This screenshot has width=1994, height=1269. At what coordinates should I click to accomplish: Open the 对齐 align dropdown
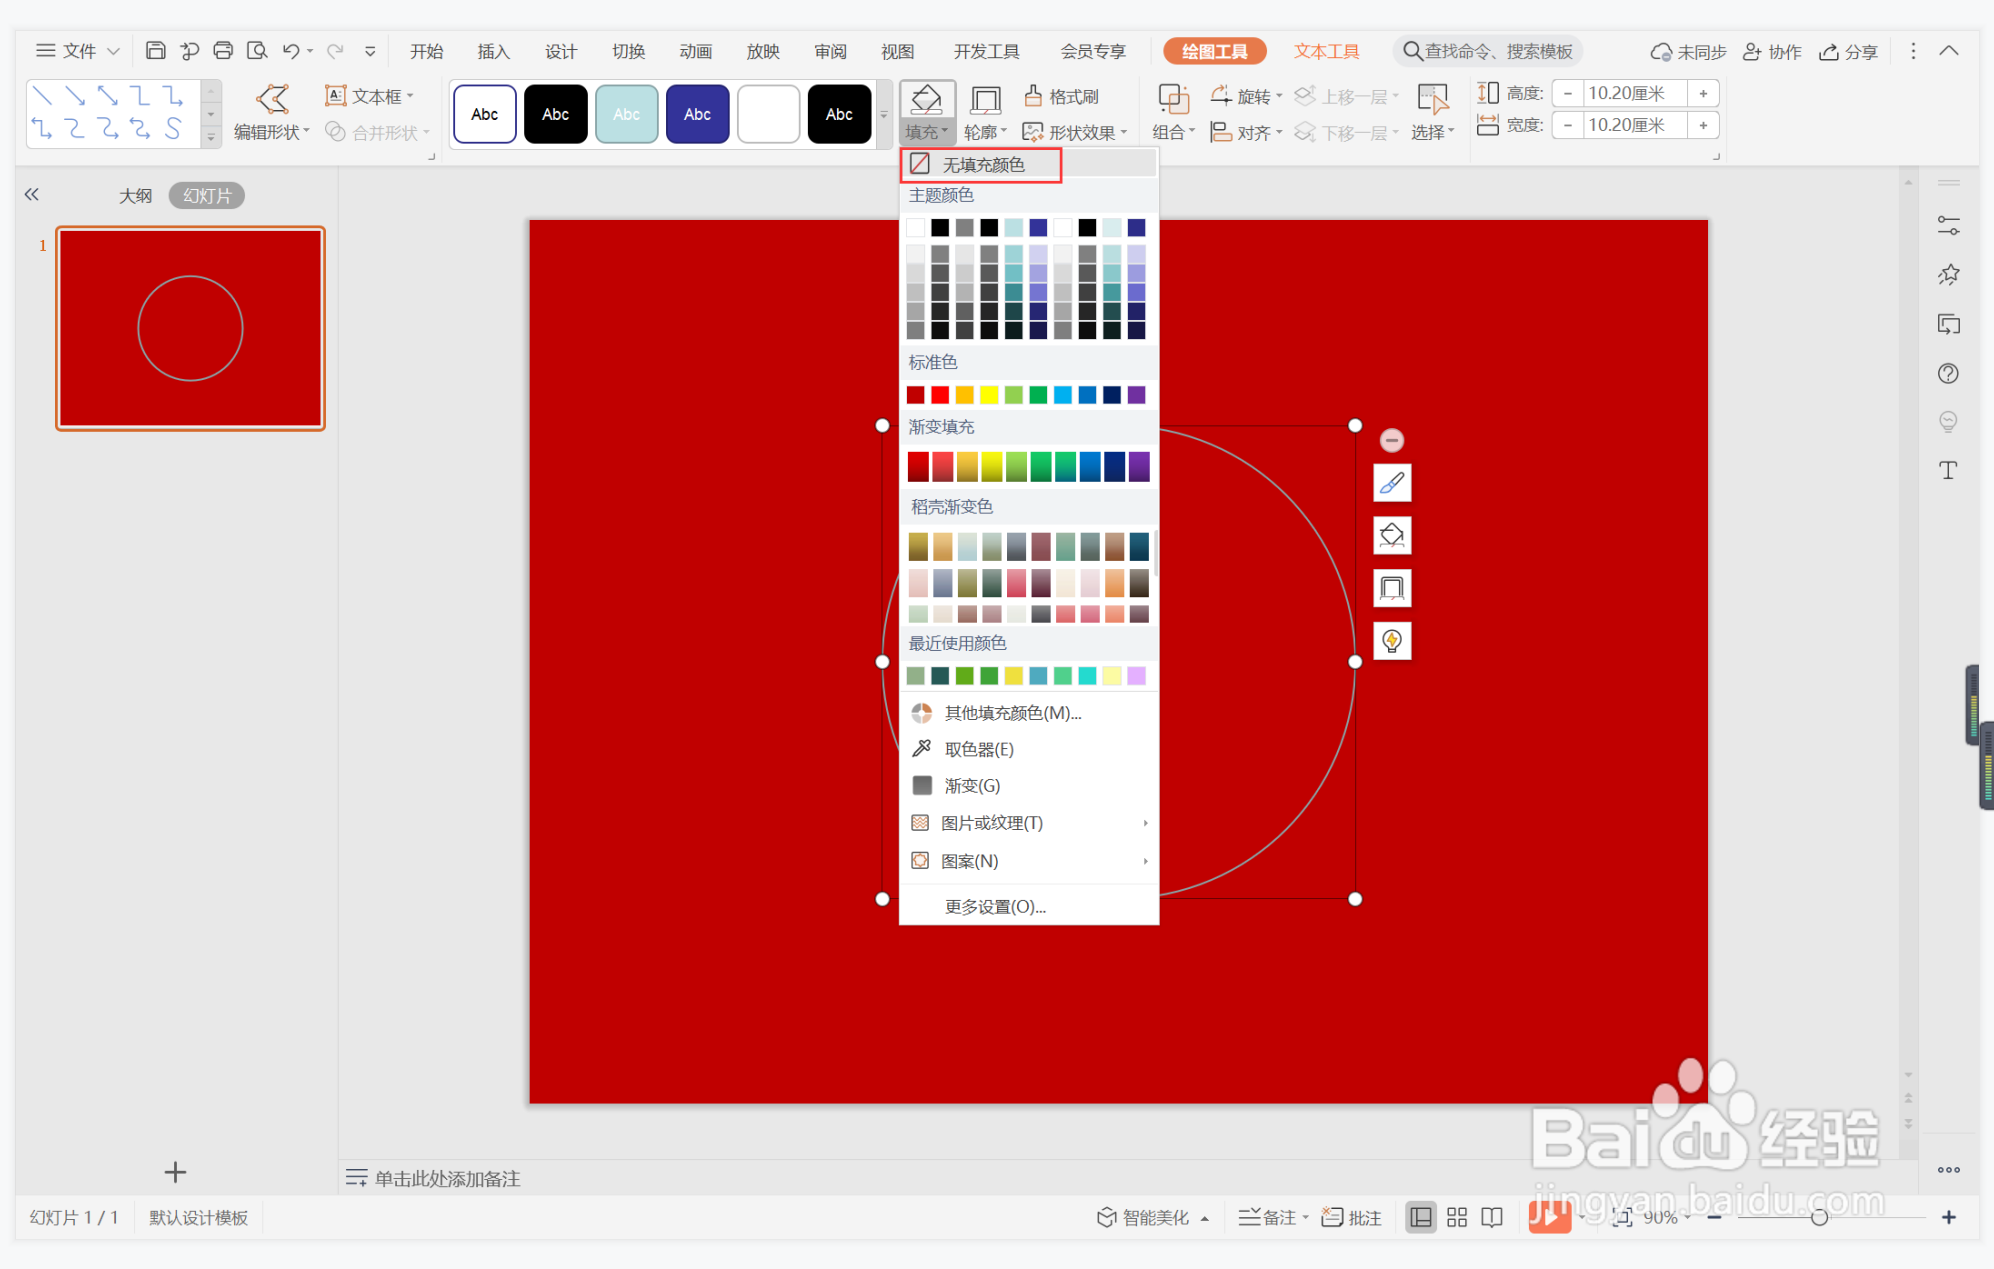(1246, 132)
